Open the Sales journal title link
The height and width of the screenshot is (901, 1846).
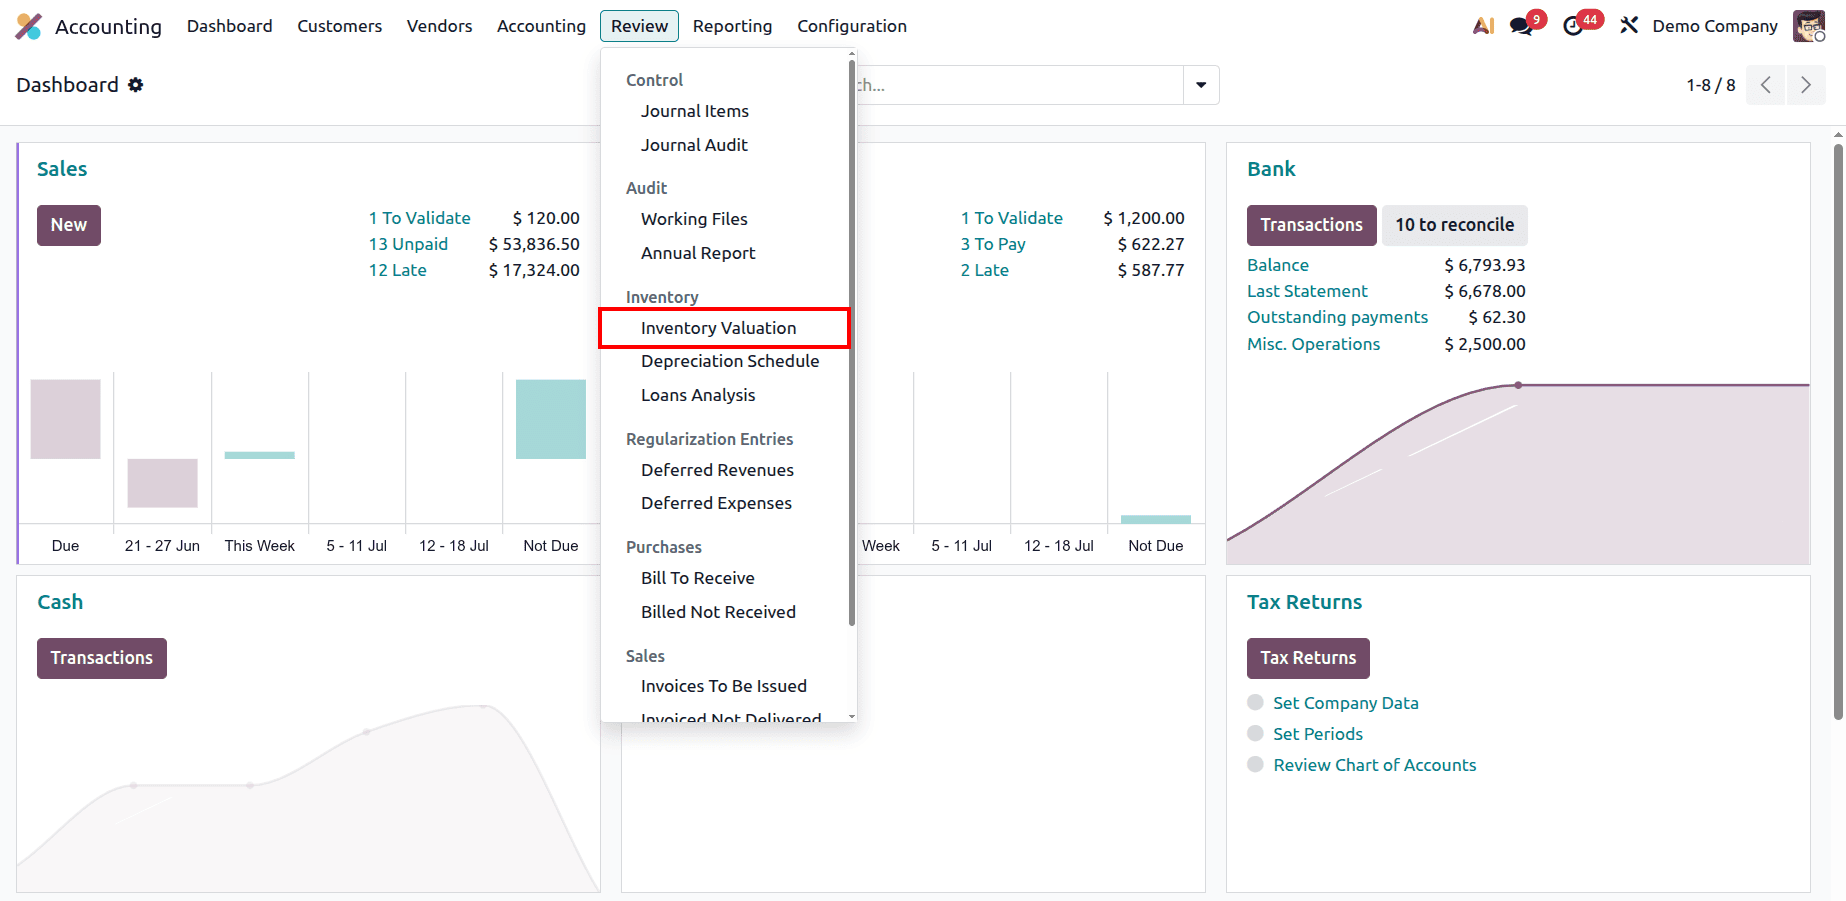62,169
